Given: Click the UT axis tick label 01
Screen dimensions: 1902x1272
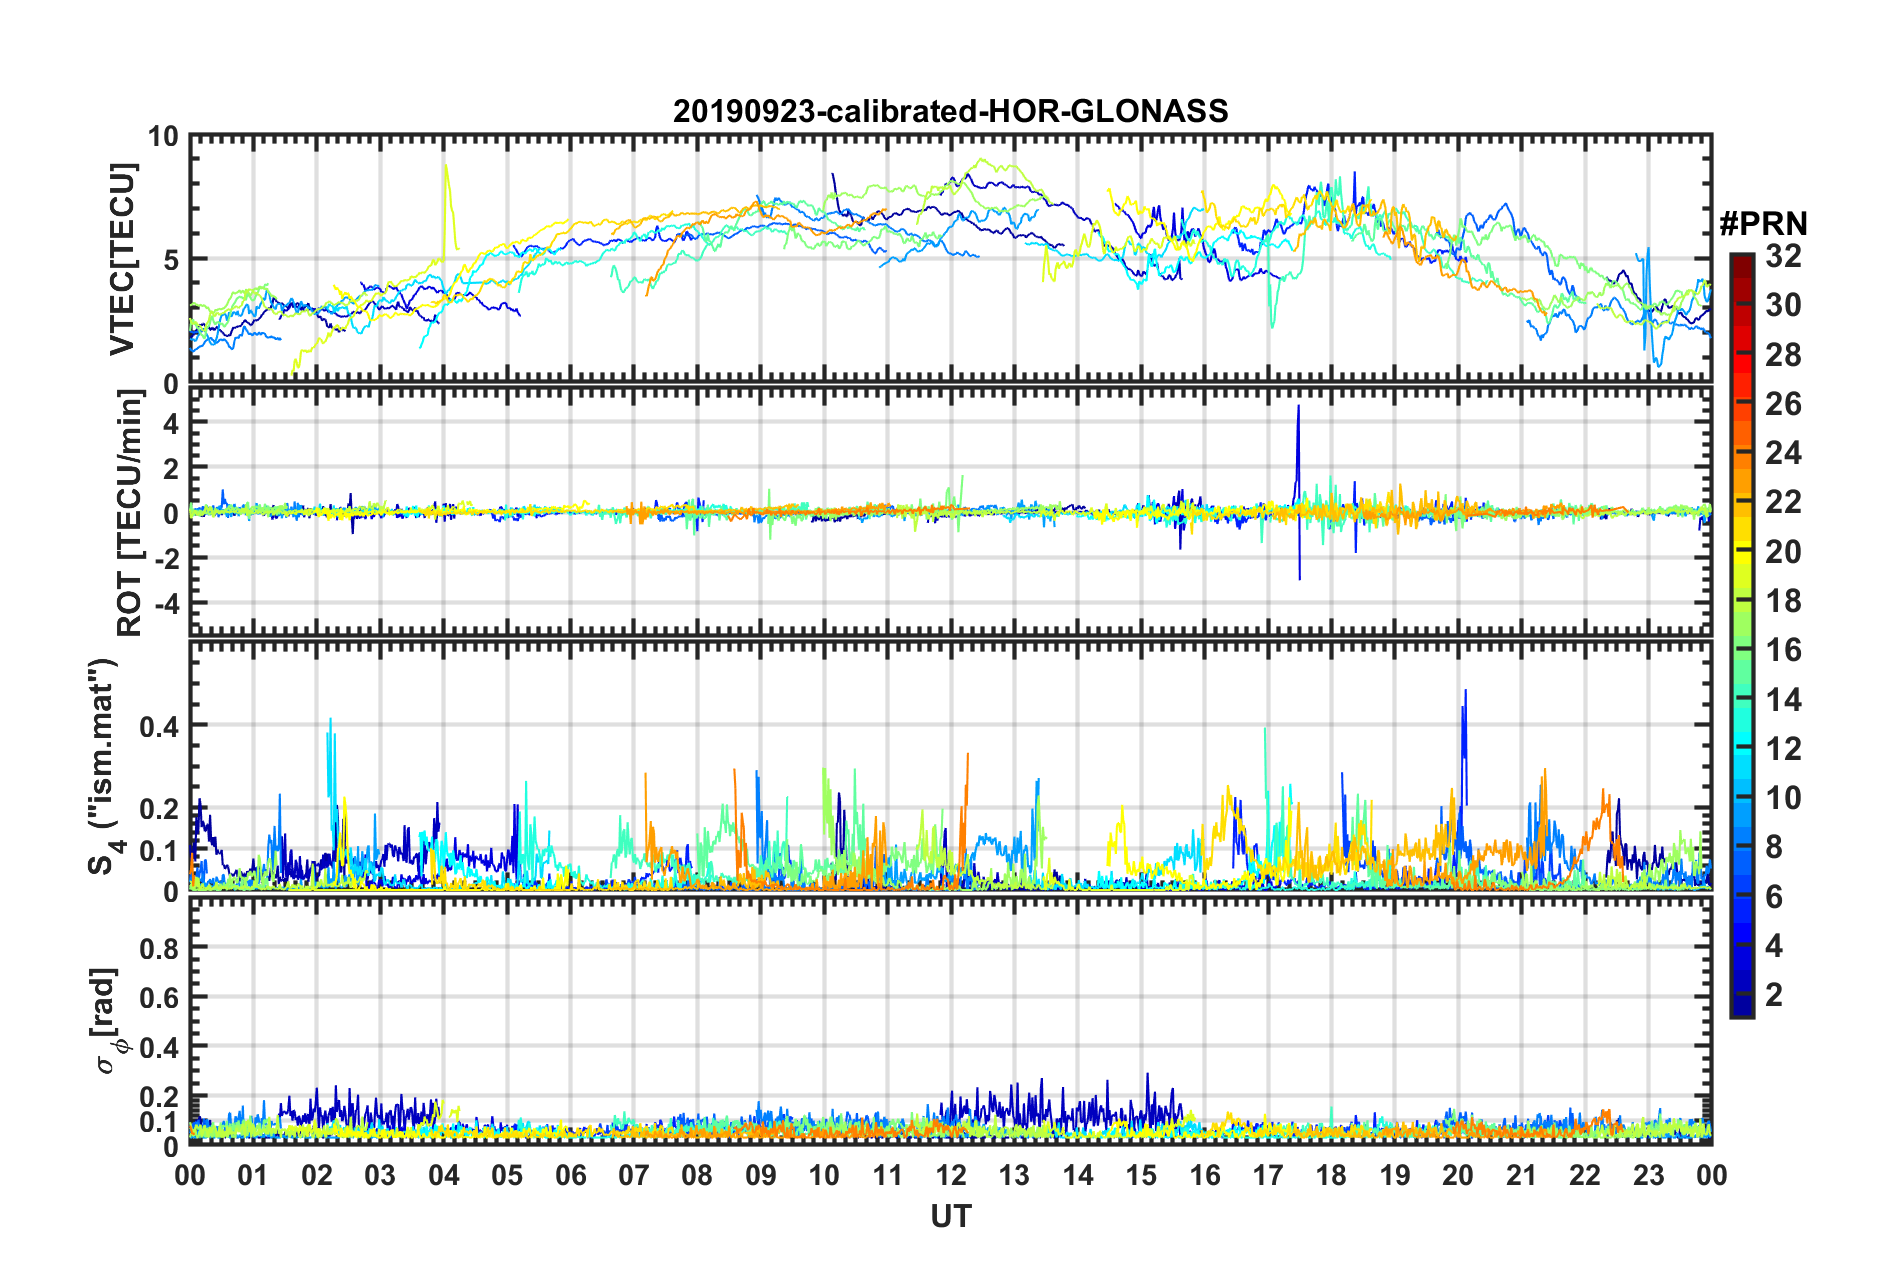Looking at the screenshot, I should [x=253, y=1175].
